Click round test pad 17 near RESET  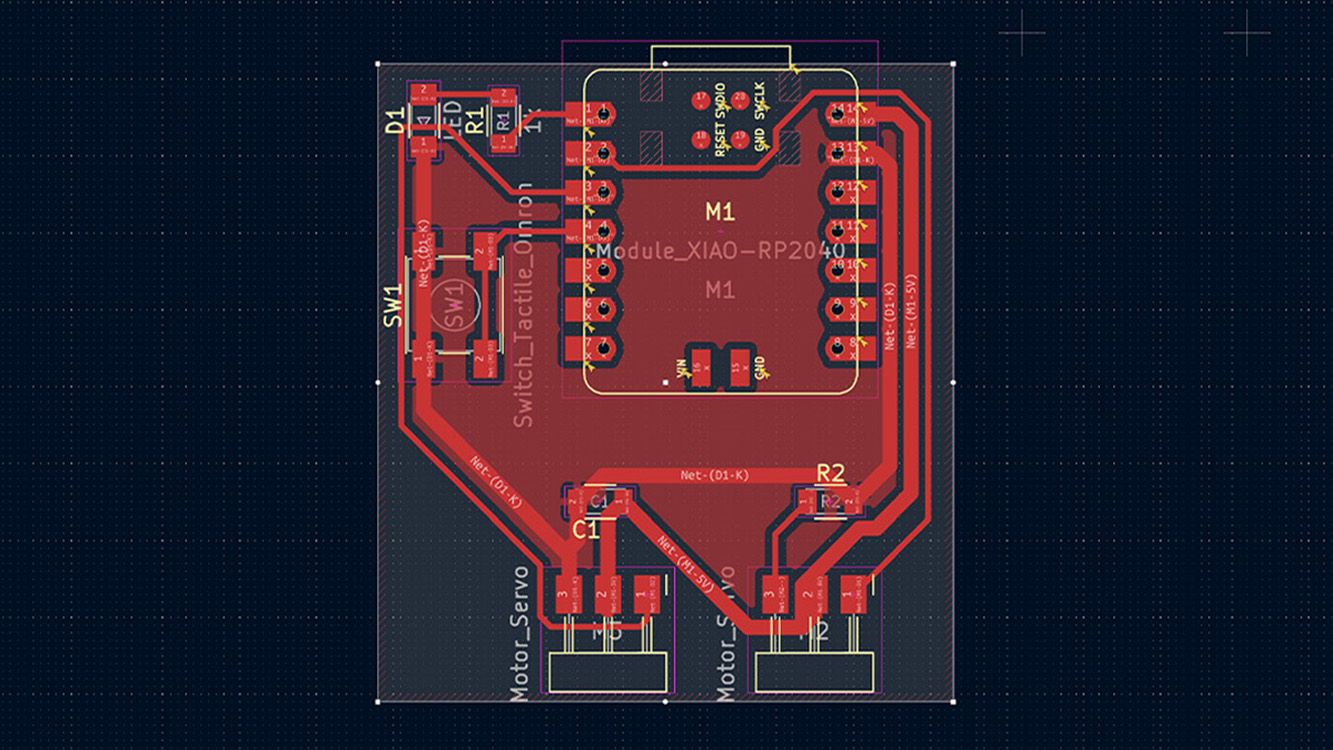click(701, 100)
